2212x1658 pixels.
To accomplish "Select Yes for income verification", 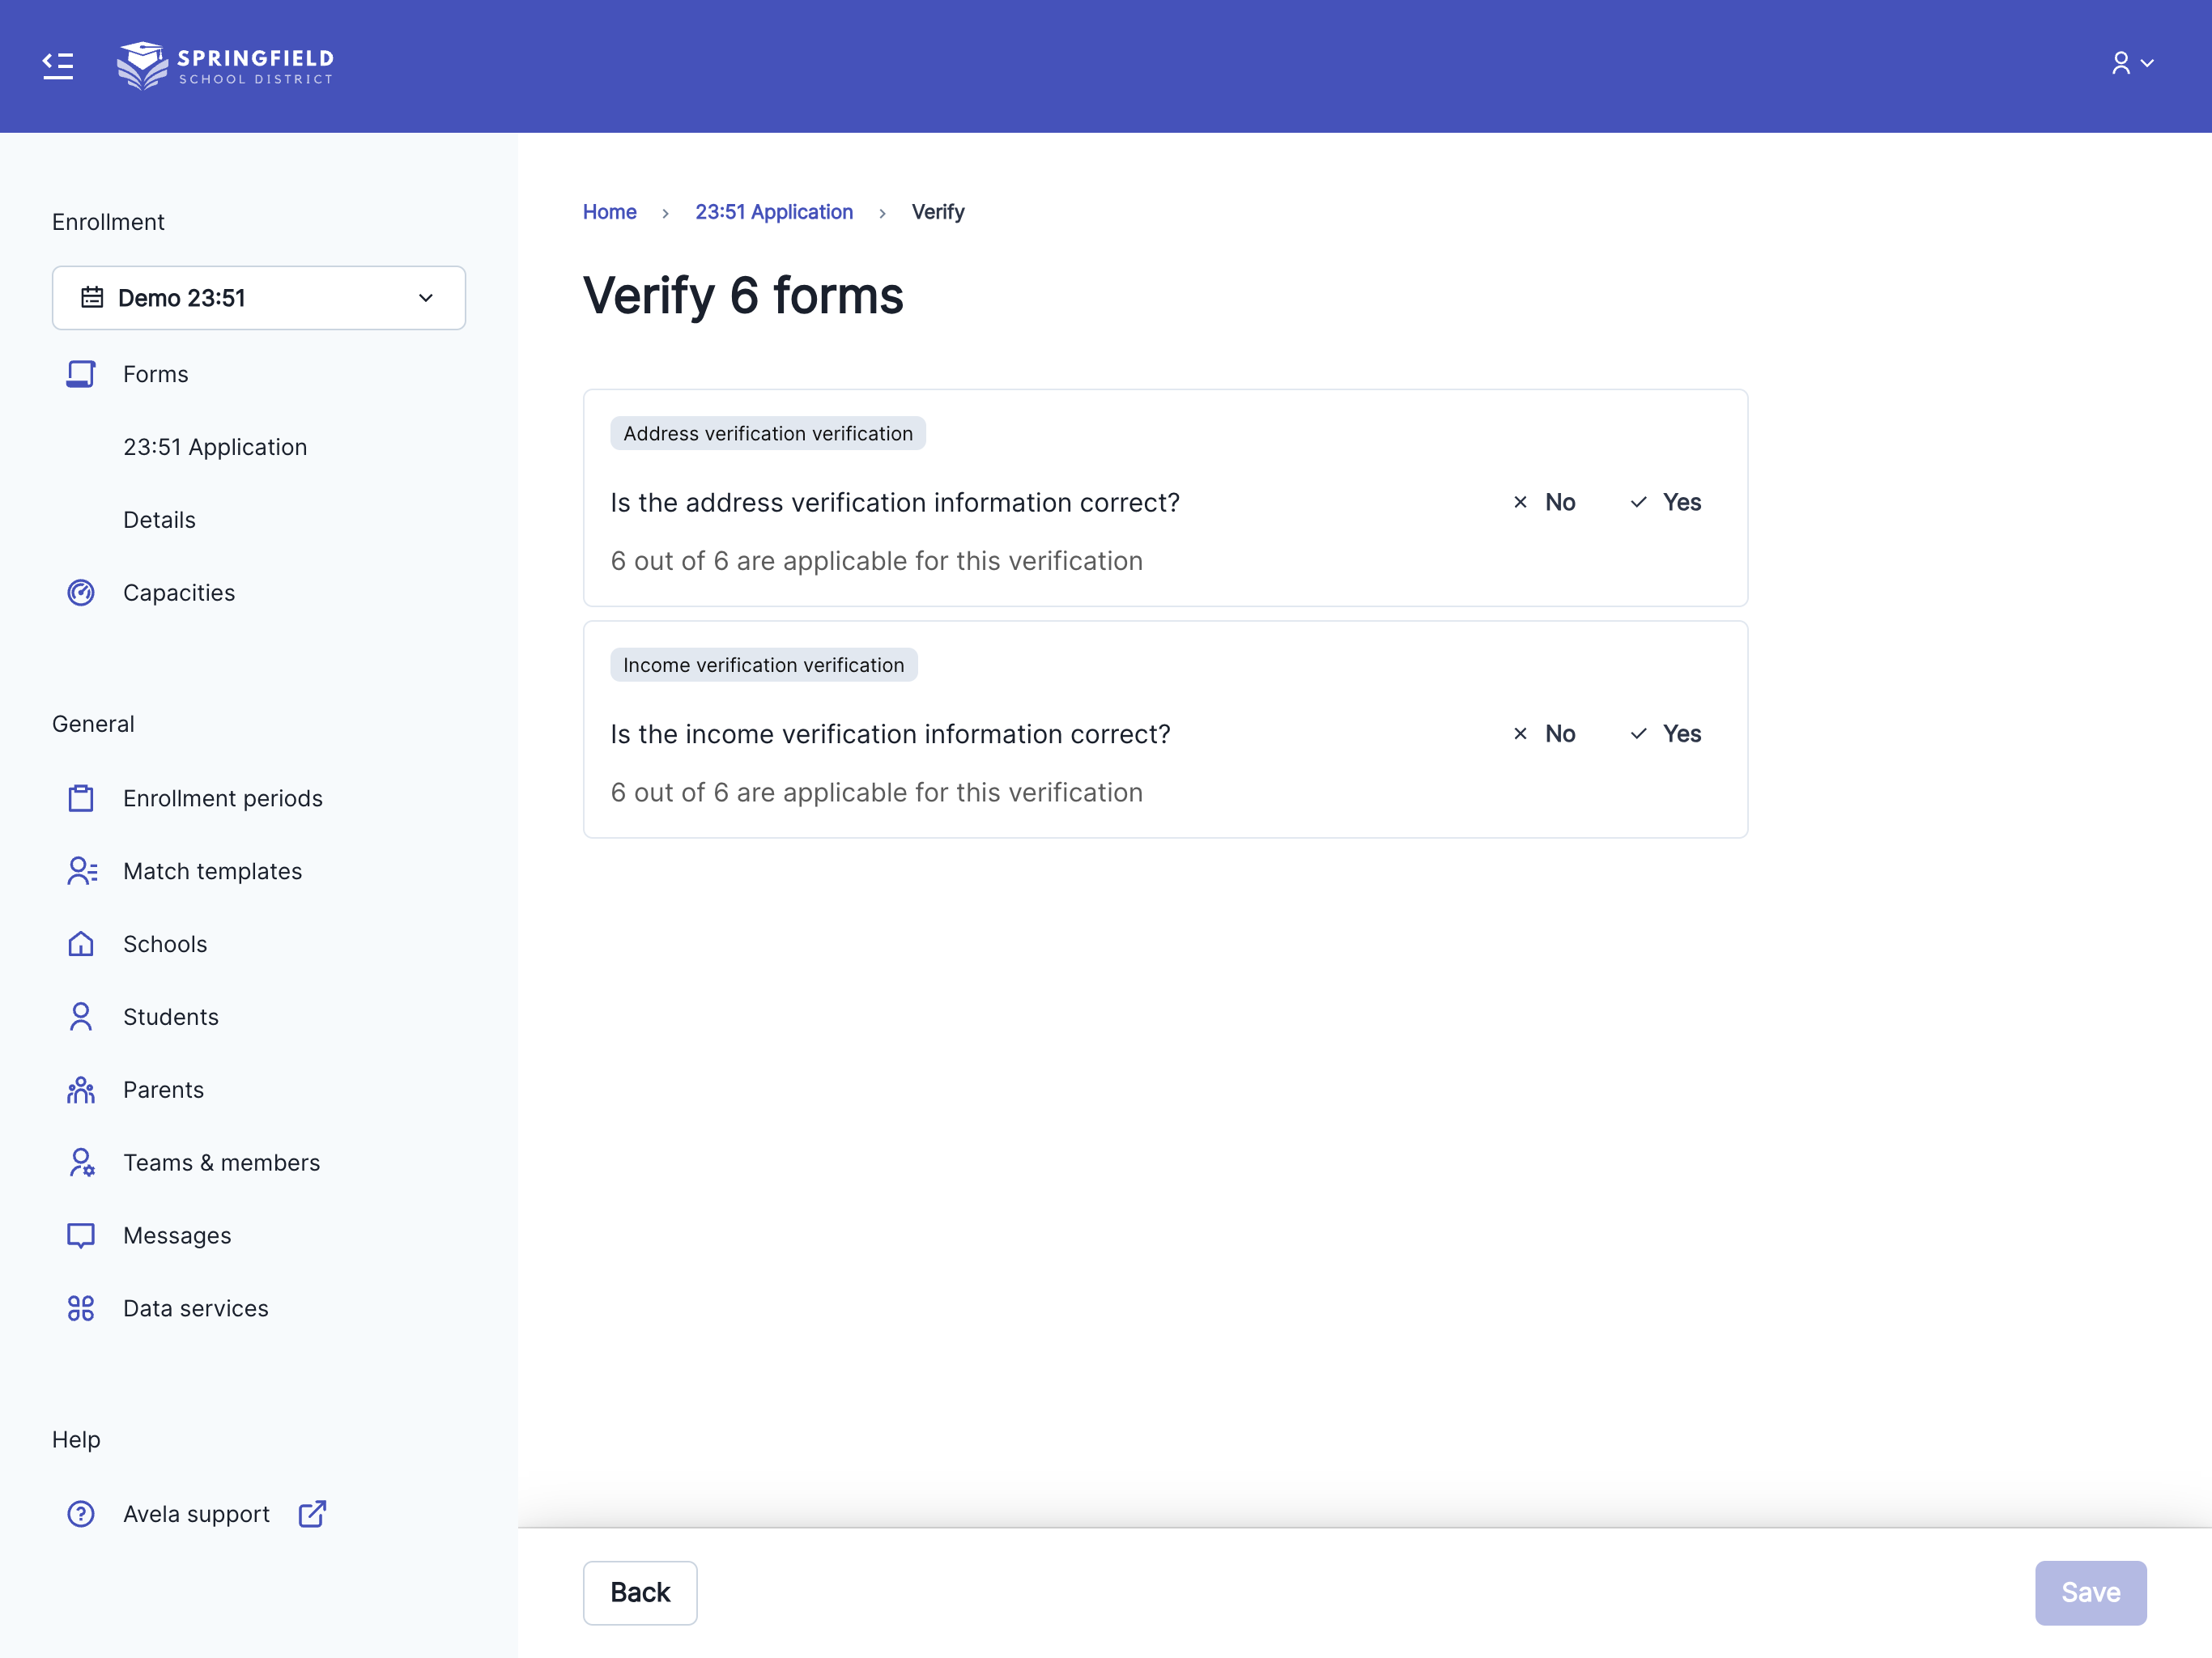I will (1666, 734).
